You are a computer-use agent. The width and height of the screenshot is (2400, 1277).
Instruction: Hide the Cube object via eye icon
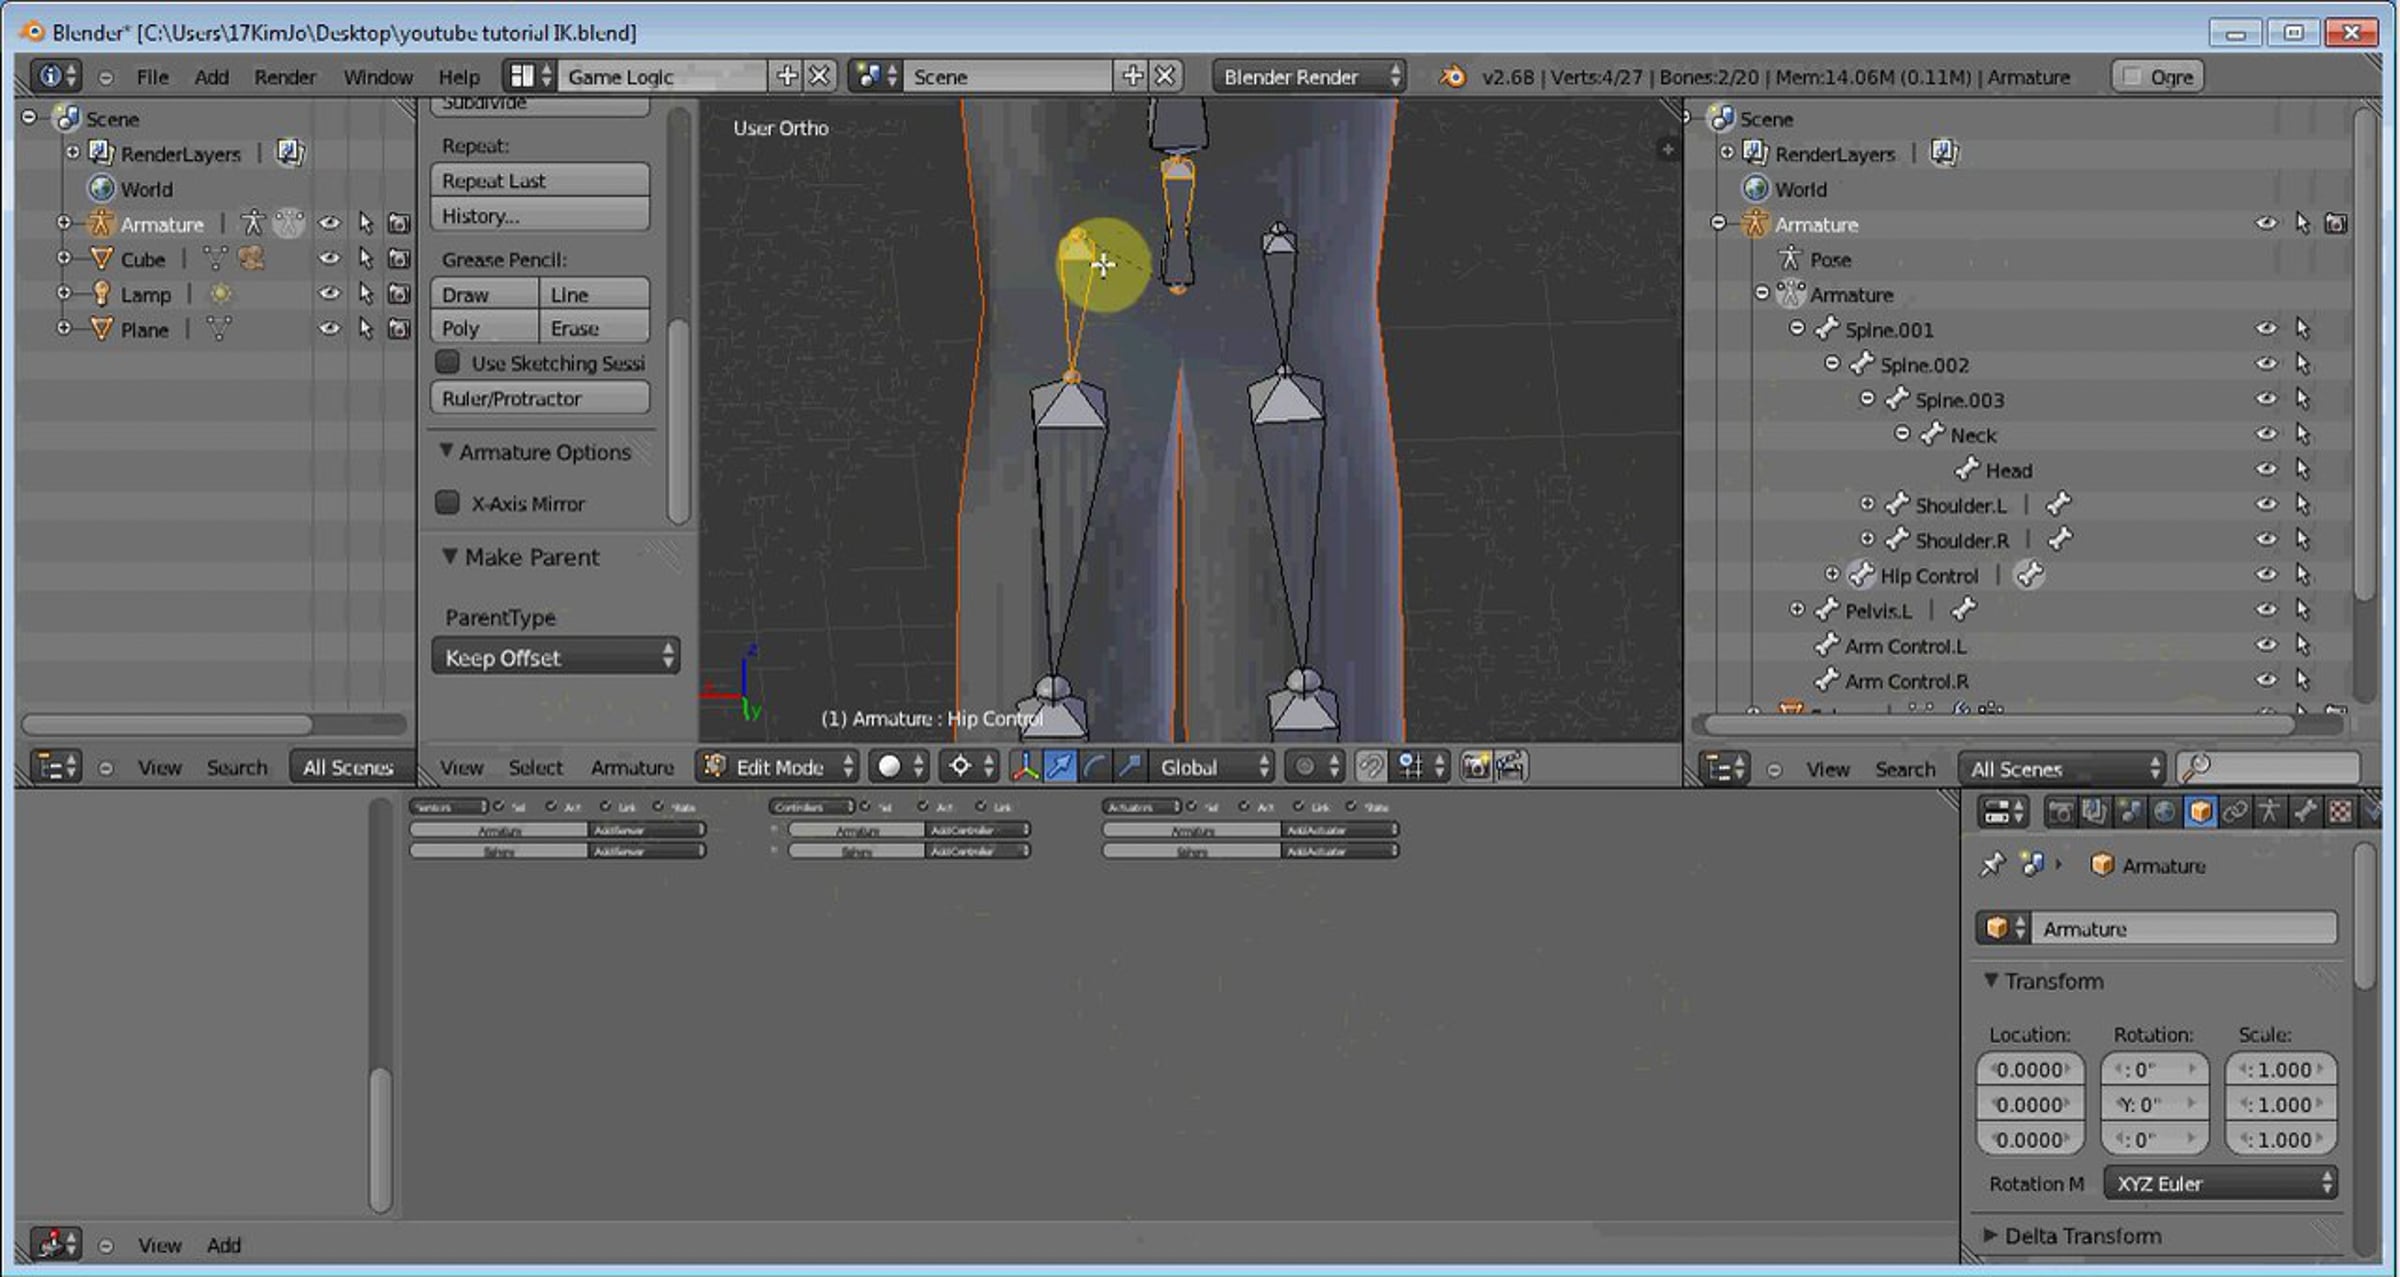click(328, 259)
